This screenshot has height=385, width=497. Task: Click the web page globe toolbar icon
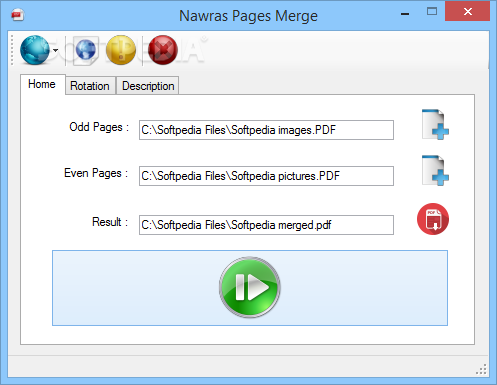point(86,50)
